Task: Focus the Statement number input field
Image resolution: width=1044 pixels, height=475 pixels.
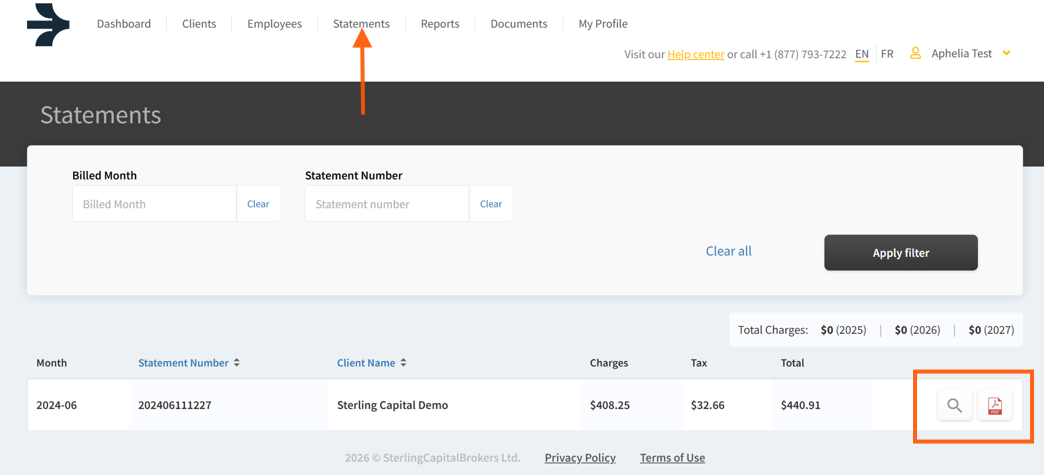Action: (386, 204)
